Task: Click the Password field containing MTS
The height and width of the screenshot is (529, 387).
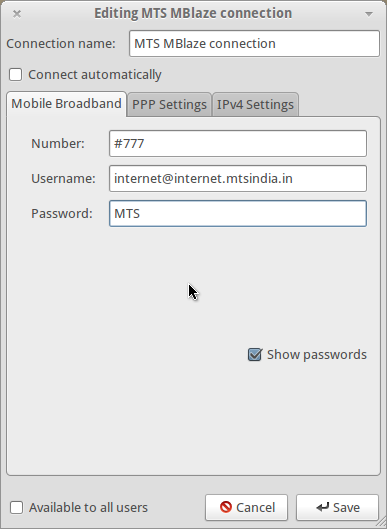Action: click(x=238, y=214)
